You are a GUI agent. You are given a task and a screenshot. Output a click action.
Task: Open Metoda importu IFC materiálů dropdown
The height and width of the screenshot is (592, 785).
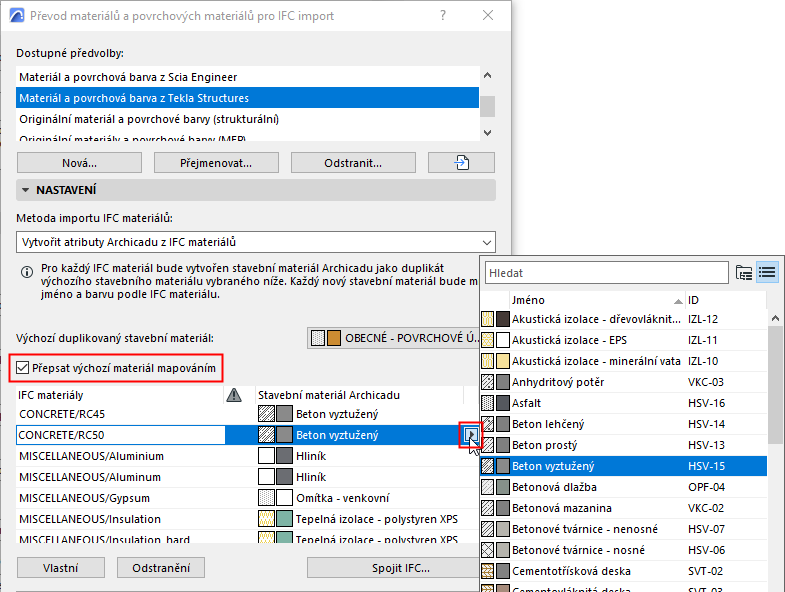[x=256, y=242]
